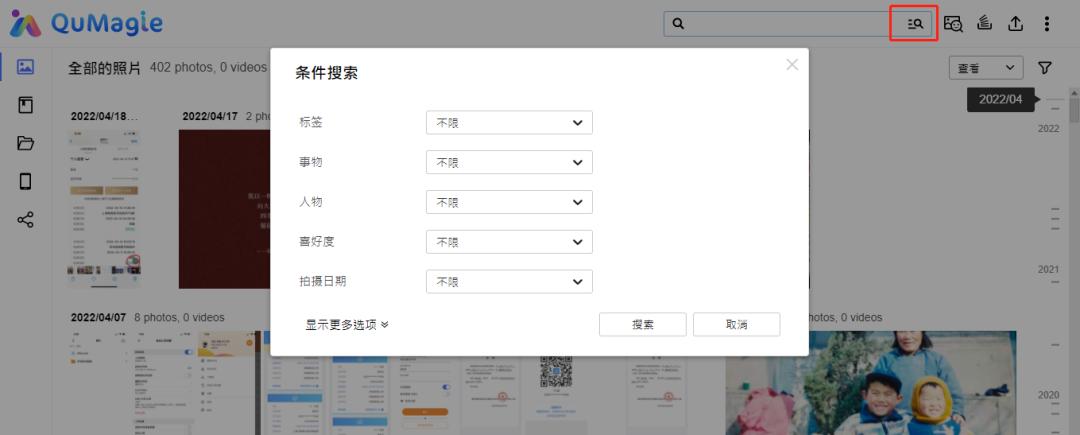Open the 2022/04/18 phone screenshot thumbnail
This screenshot has width=1080, height=435.
coord(105,209)
